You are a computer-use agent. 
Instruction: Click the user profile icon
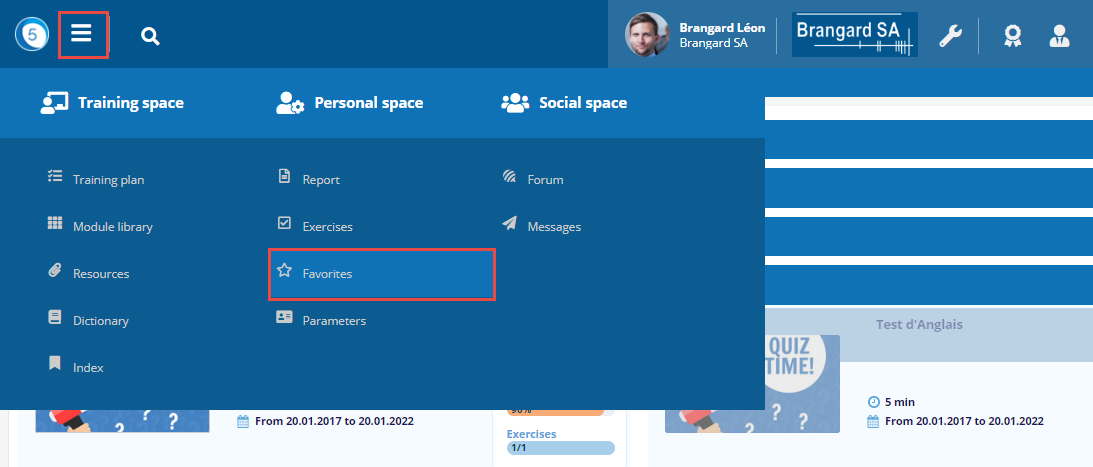click(1059, 36)
